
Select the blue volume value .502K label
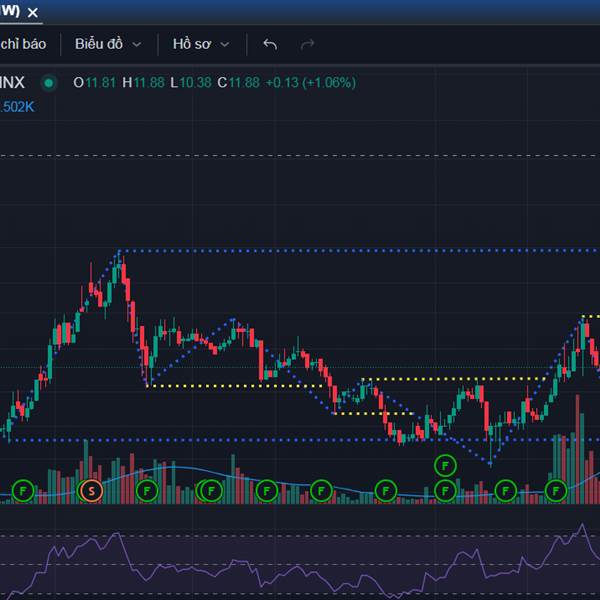[x=17, y=106]
